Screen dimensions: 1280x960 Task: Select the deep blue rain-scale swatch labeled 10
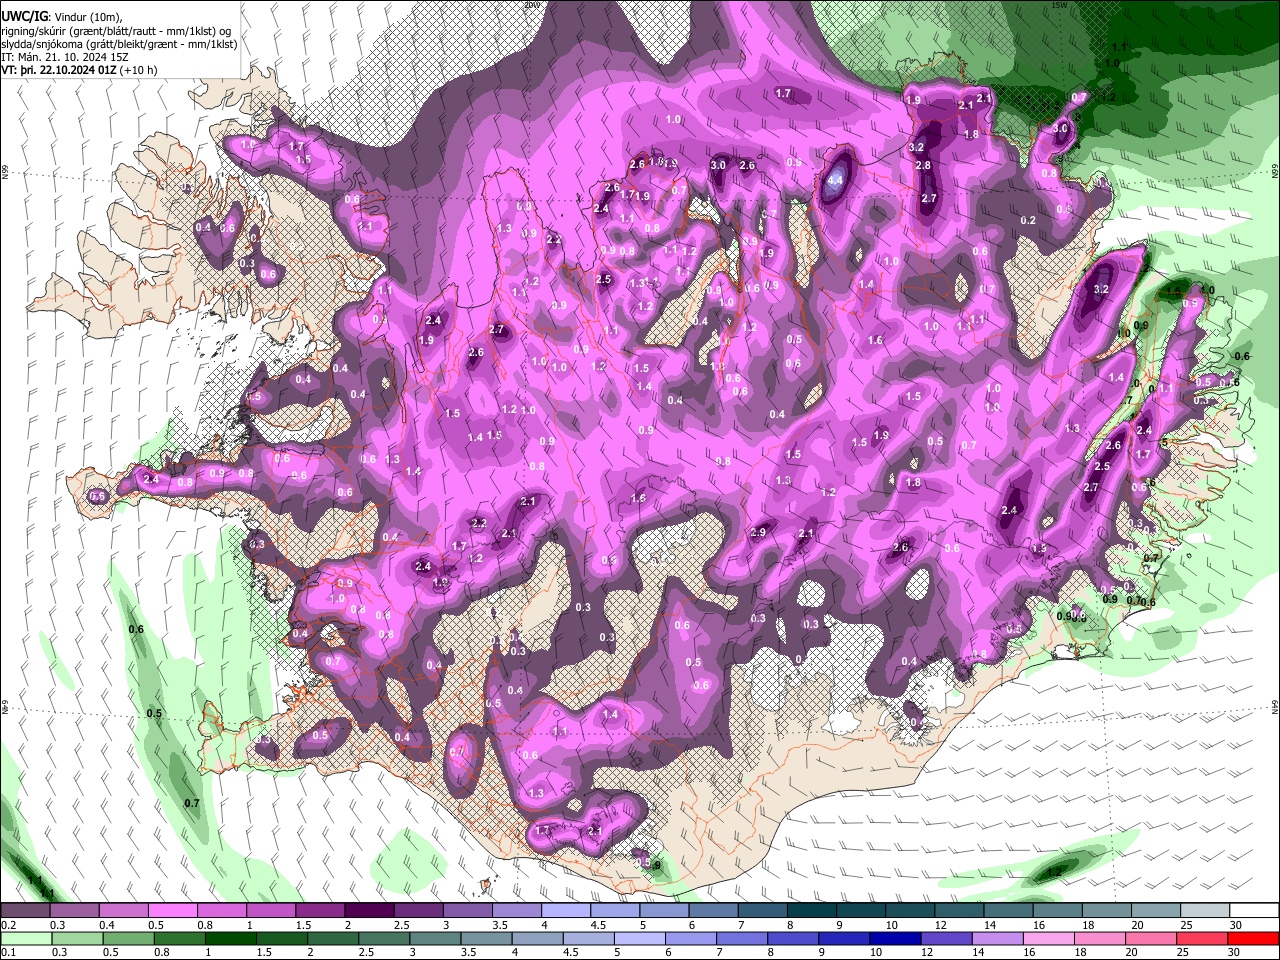click(895, 938)
